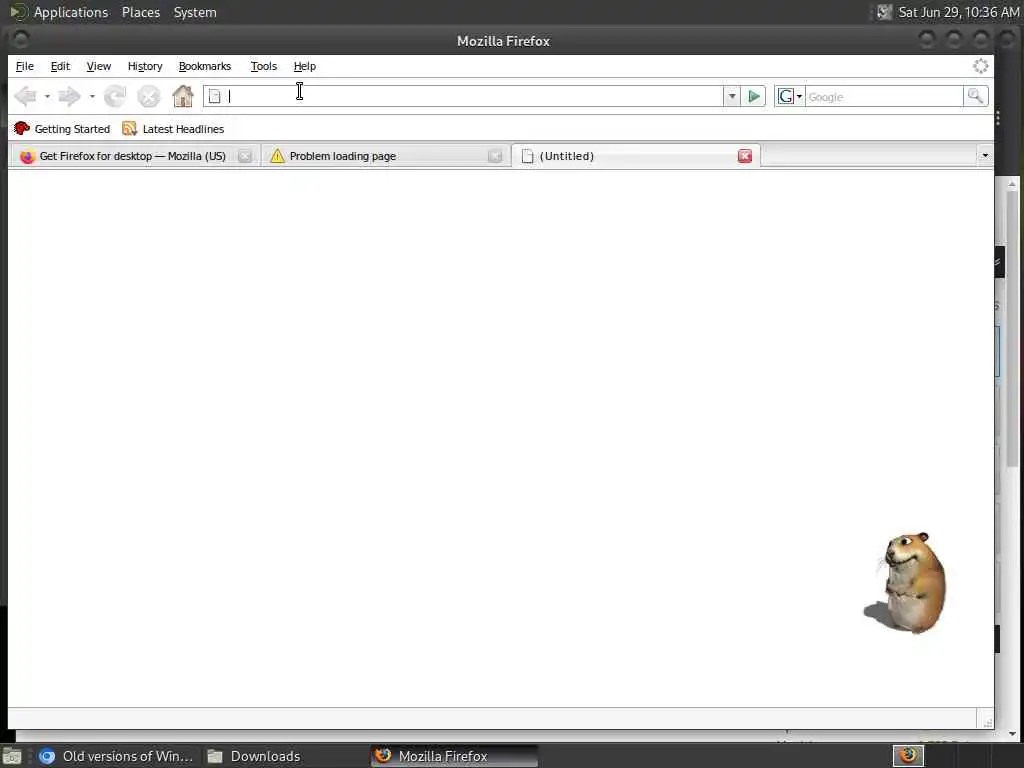The height and width of the screenshot is (768, 1024).
Task: Open the Edit menu
Action: [60, 66]
